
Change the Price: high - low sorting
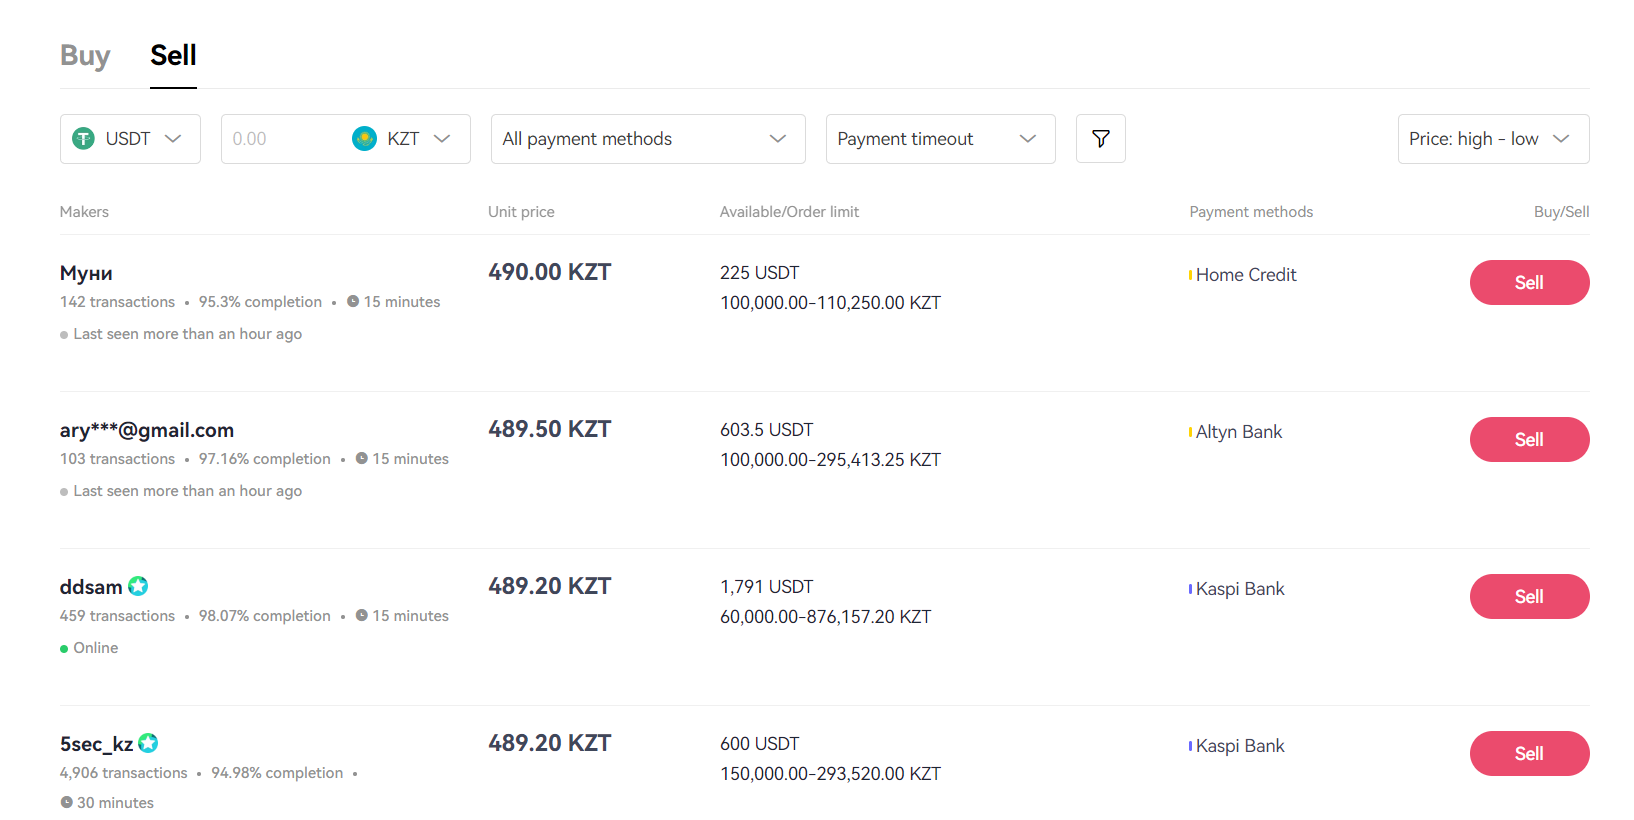1493,139
